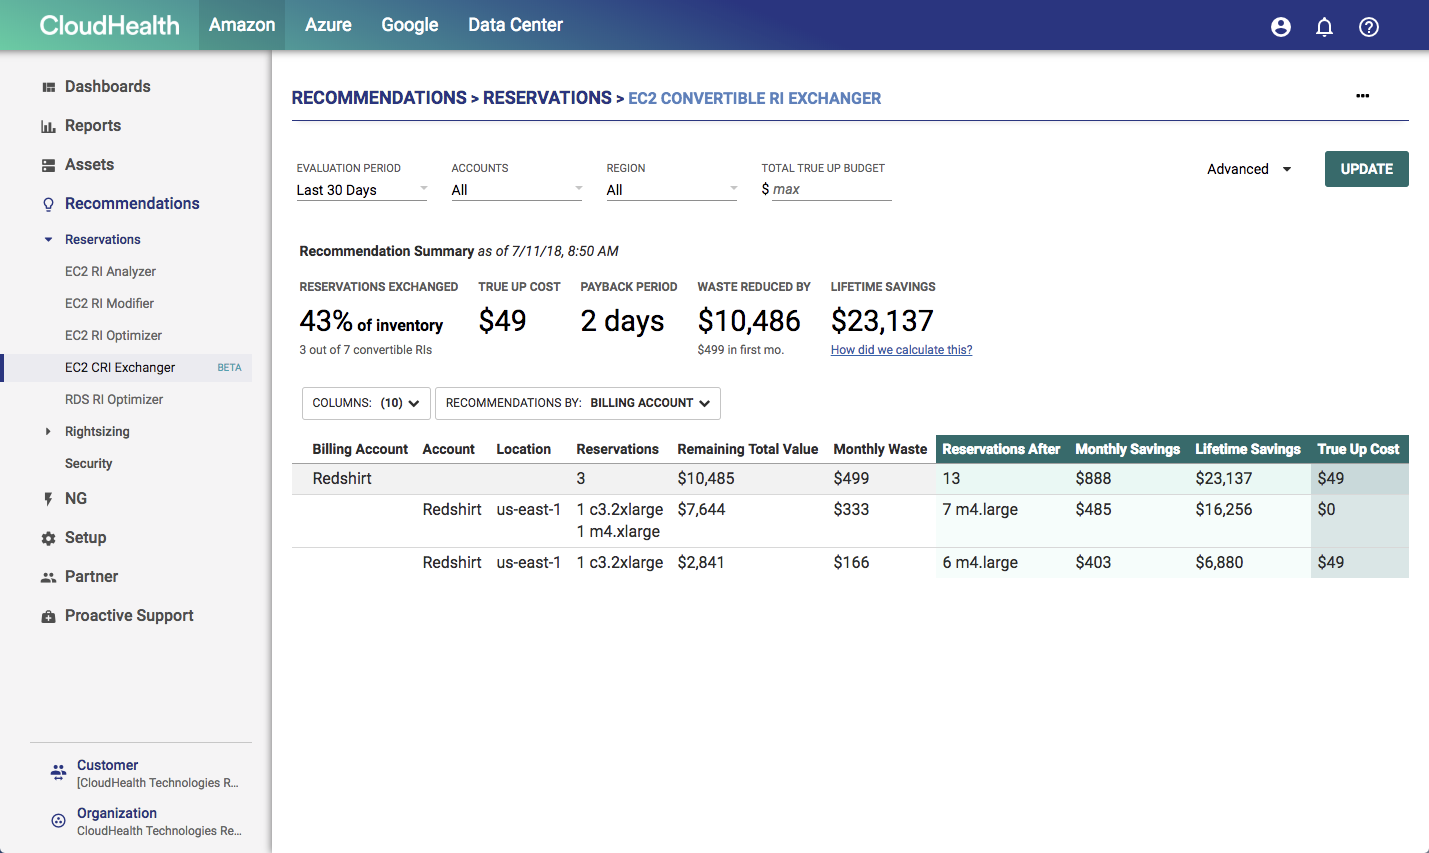Click the UPDATE button

point(1366,168)
